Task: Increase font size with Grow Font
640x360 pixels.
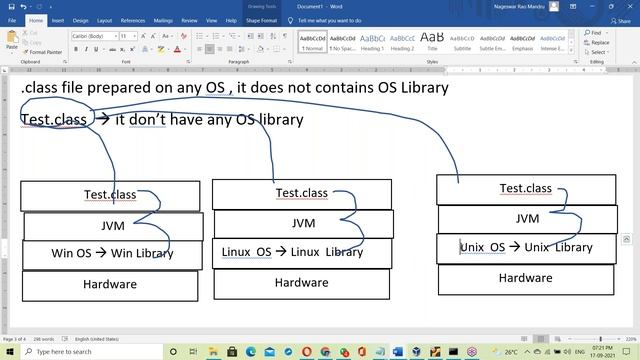Action: pyautogui.click(x=144, y=36)
